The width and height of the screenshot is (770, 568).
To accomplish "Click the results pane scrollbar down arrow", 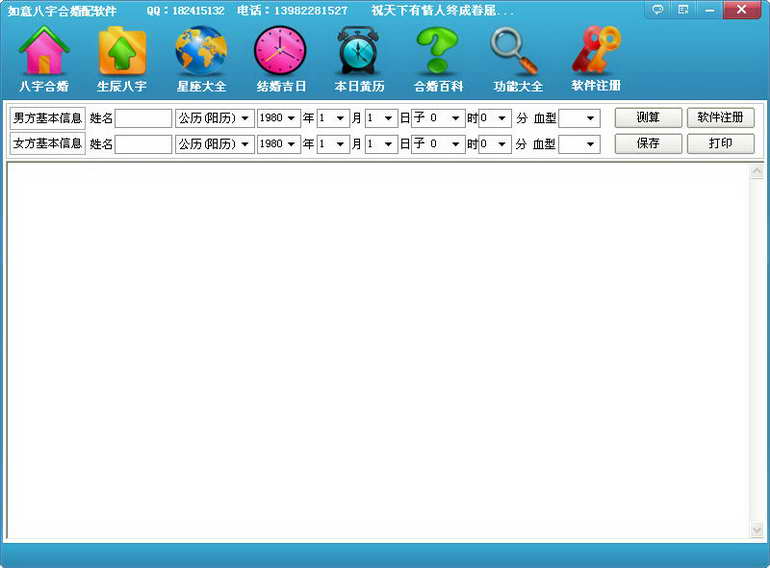I will 756,530.
